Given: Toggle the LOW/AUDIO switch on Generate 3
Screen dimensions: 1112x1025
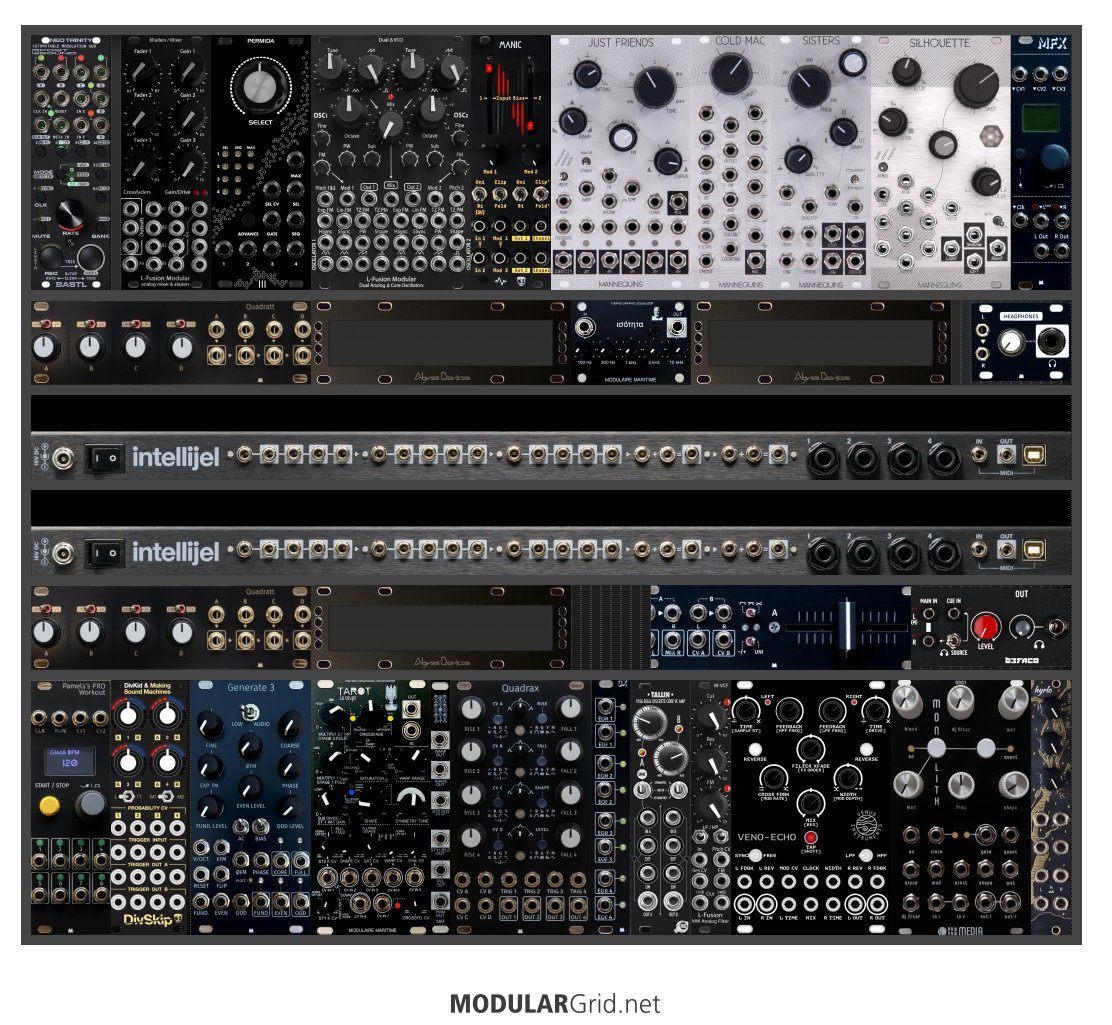Looking at the screenshot, I should point(249,712).
